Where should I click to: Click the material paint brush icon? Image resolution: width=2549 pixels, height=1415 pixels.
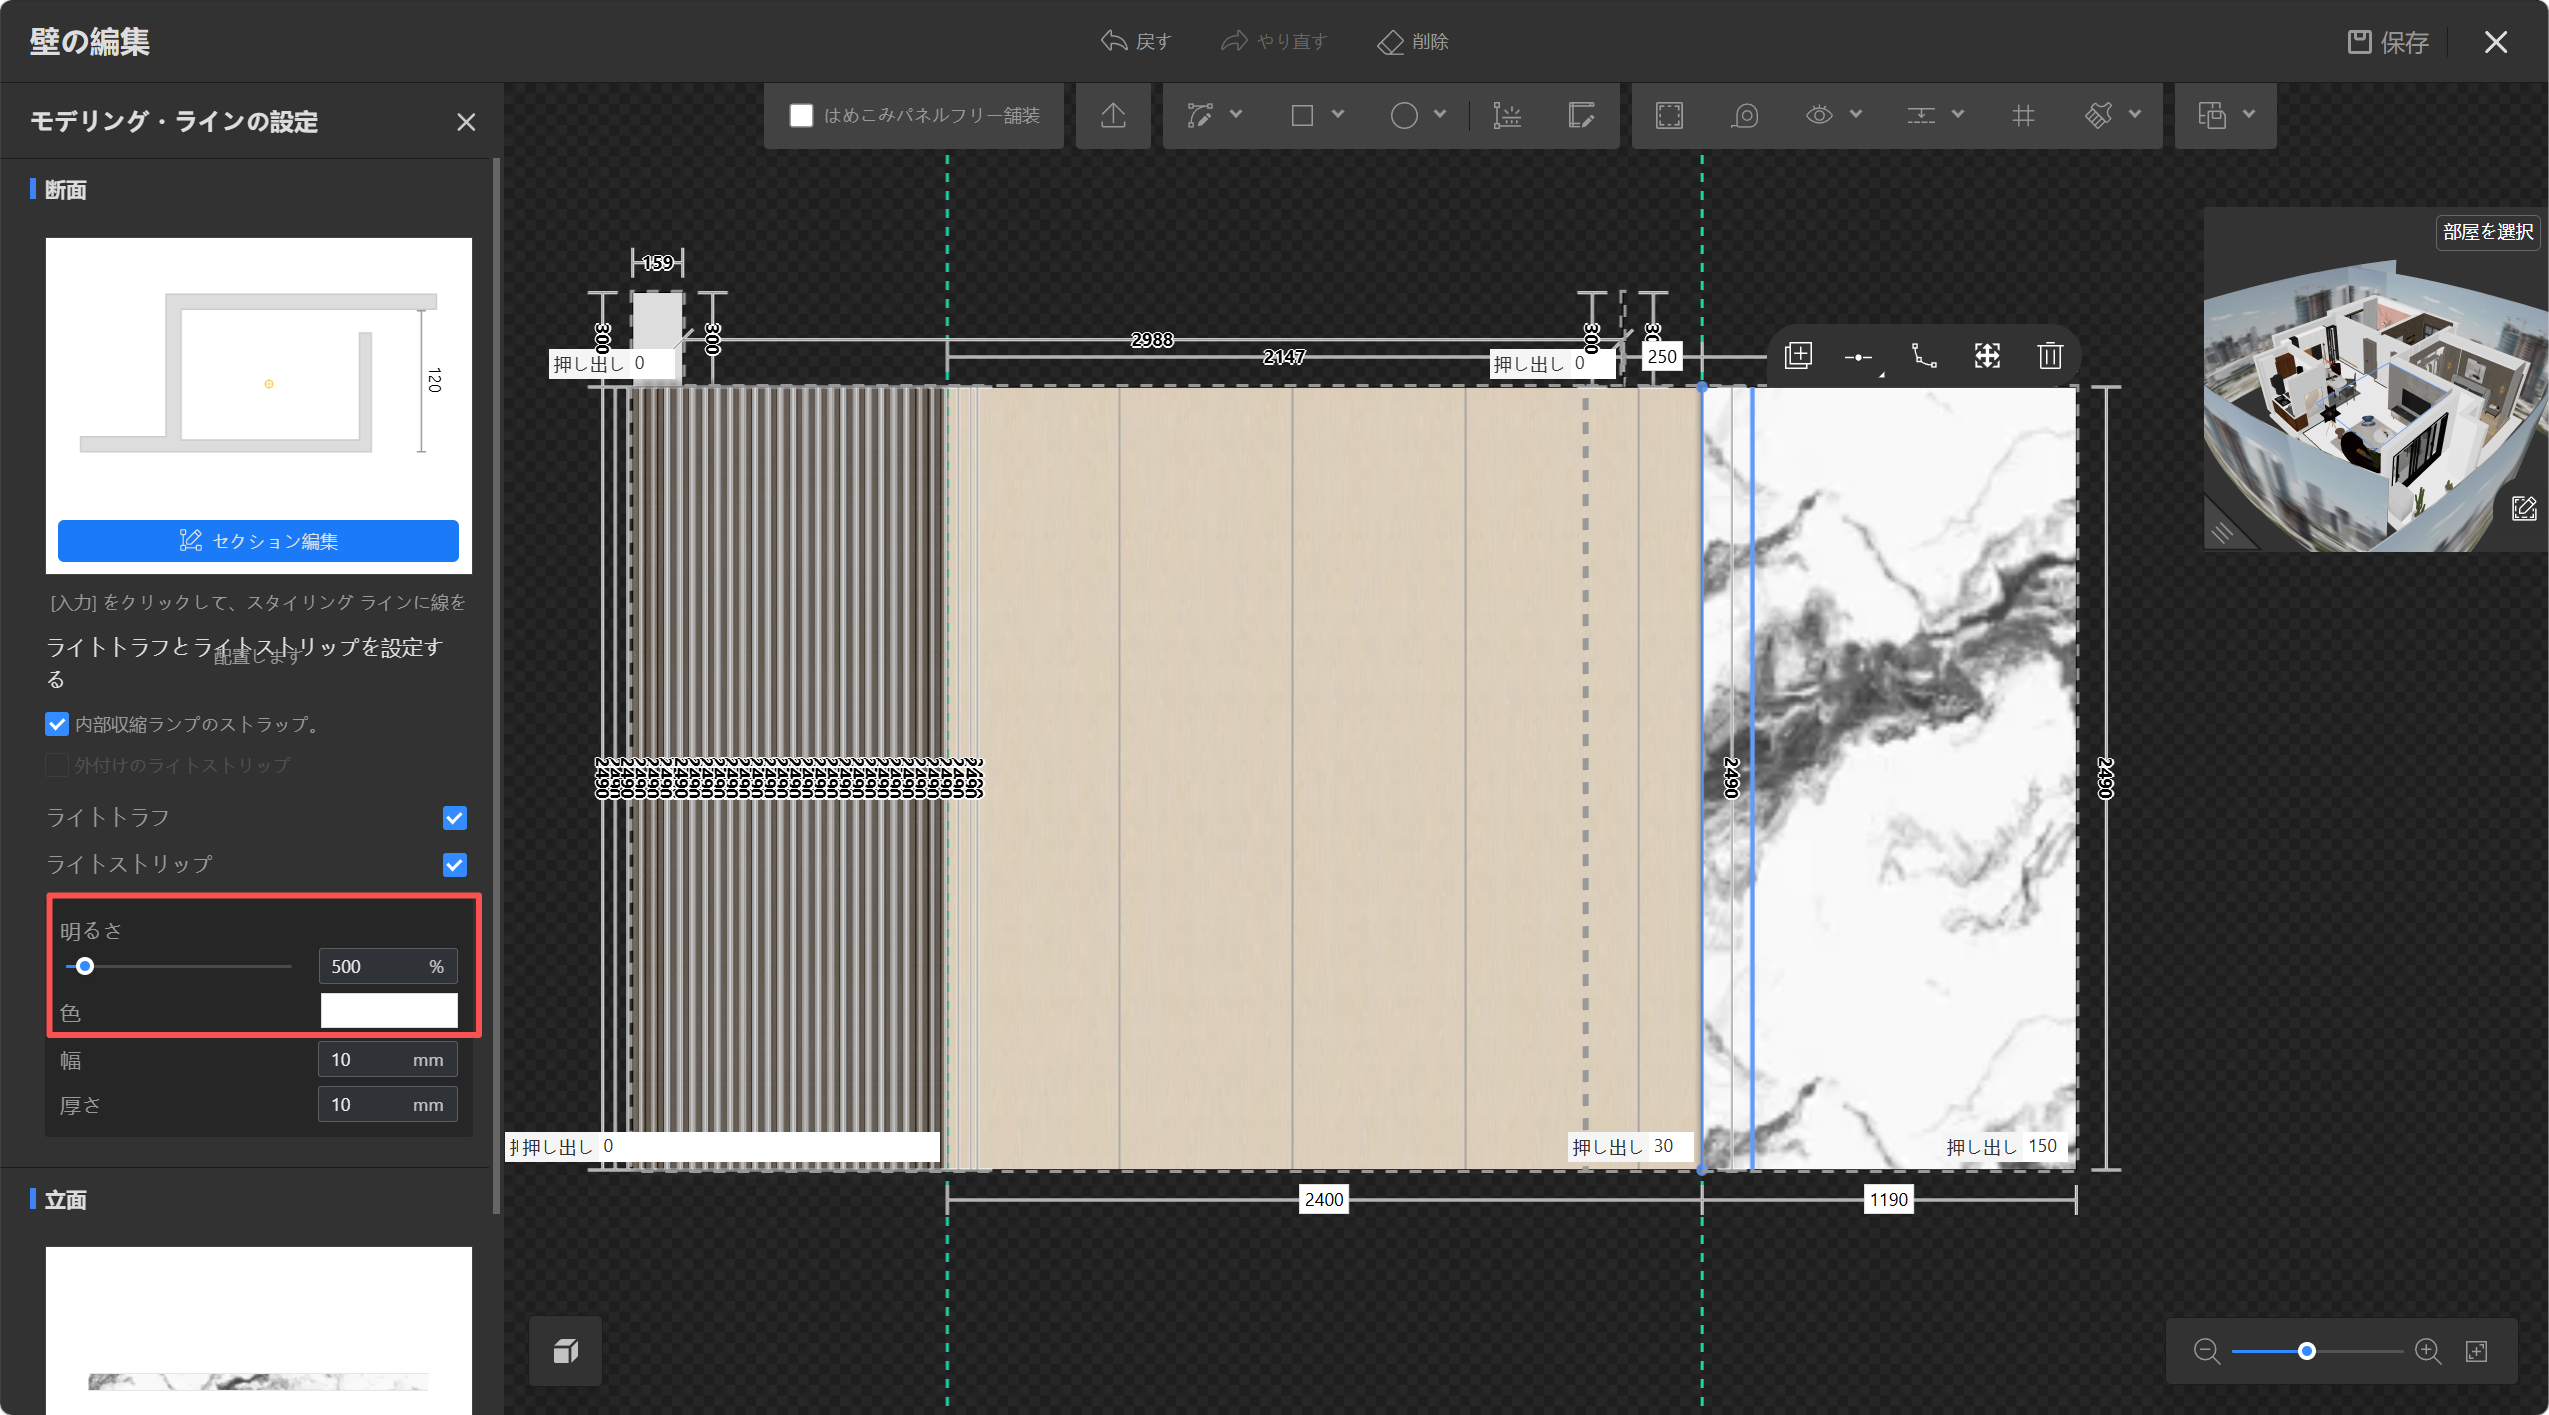click(x=2098, y=116)
